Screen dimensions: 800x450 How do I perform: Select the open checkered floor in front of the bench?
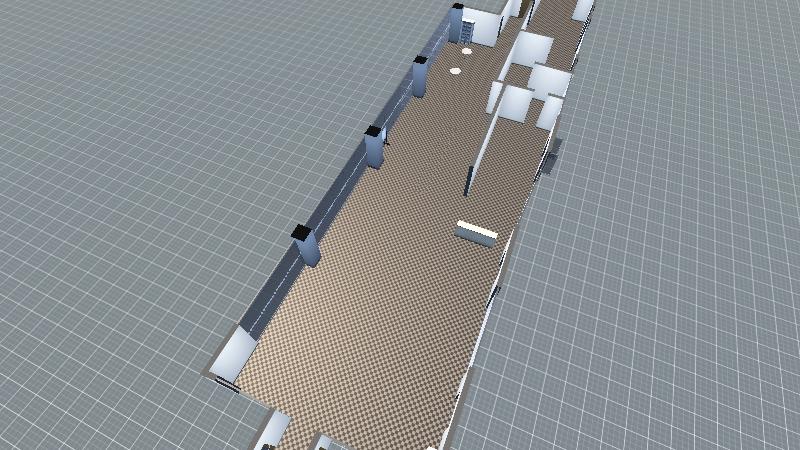click(400, 320)
